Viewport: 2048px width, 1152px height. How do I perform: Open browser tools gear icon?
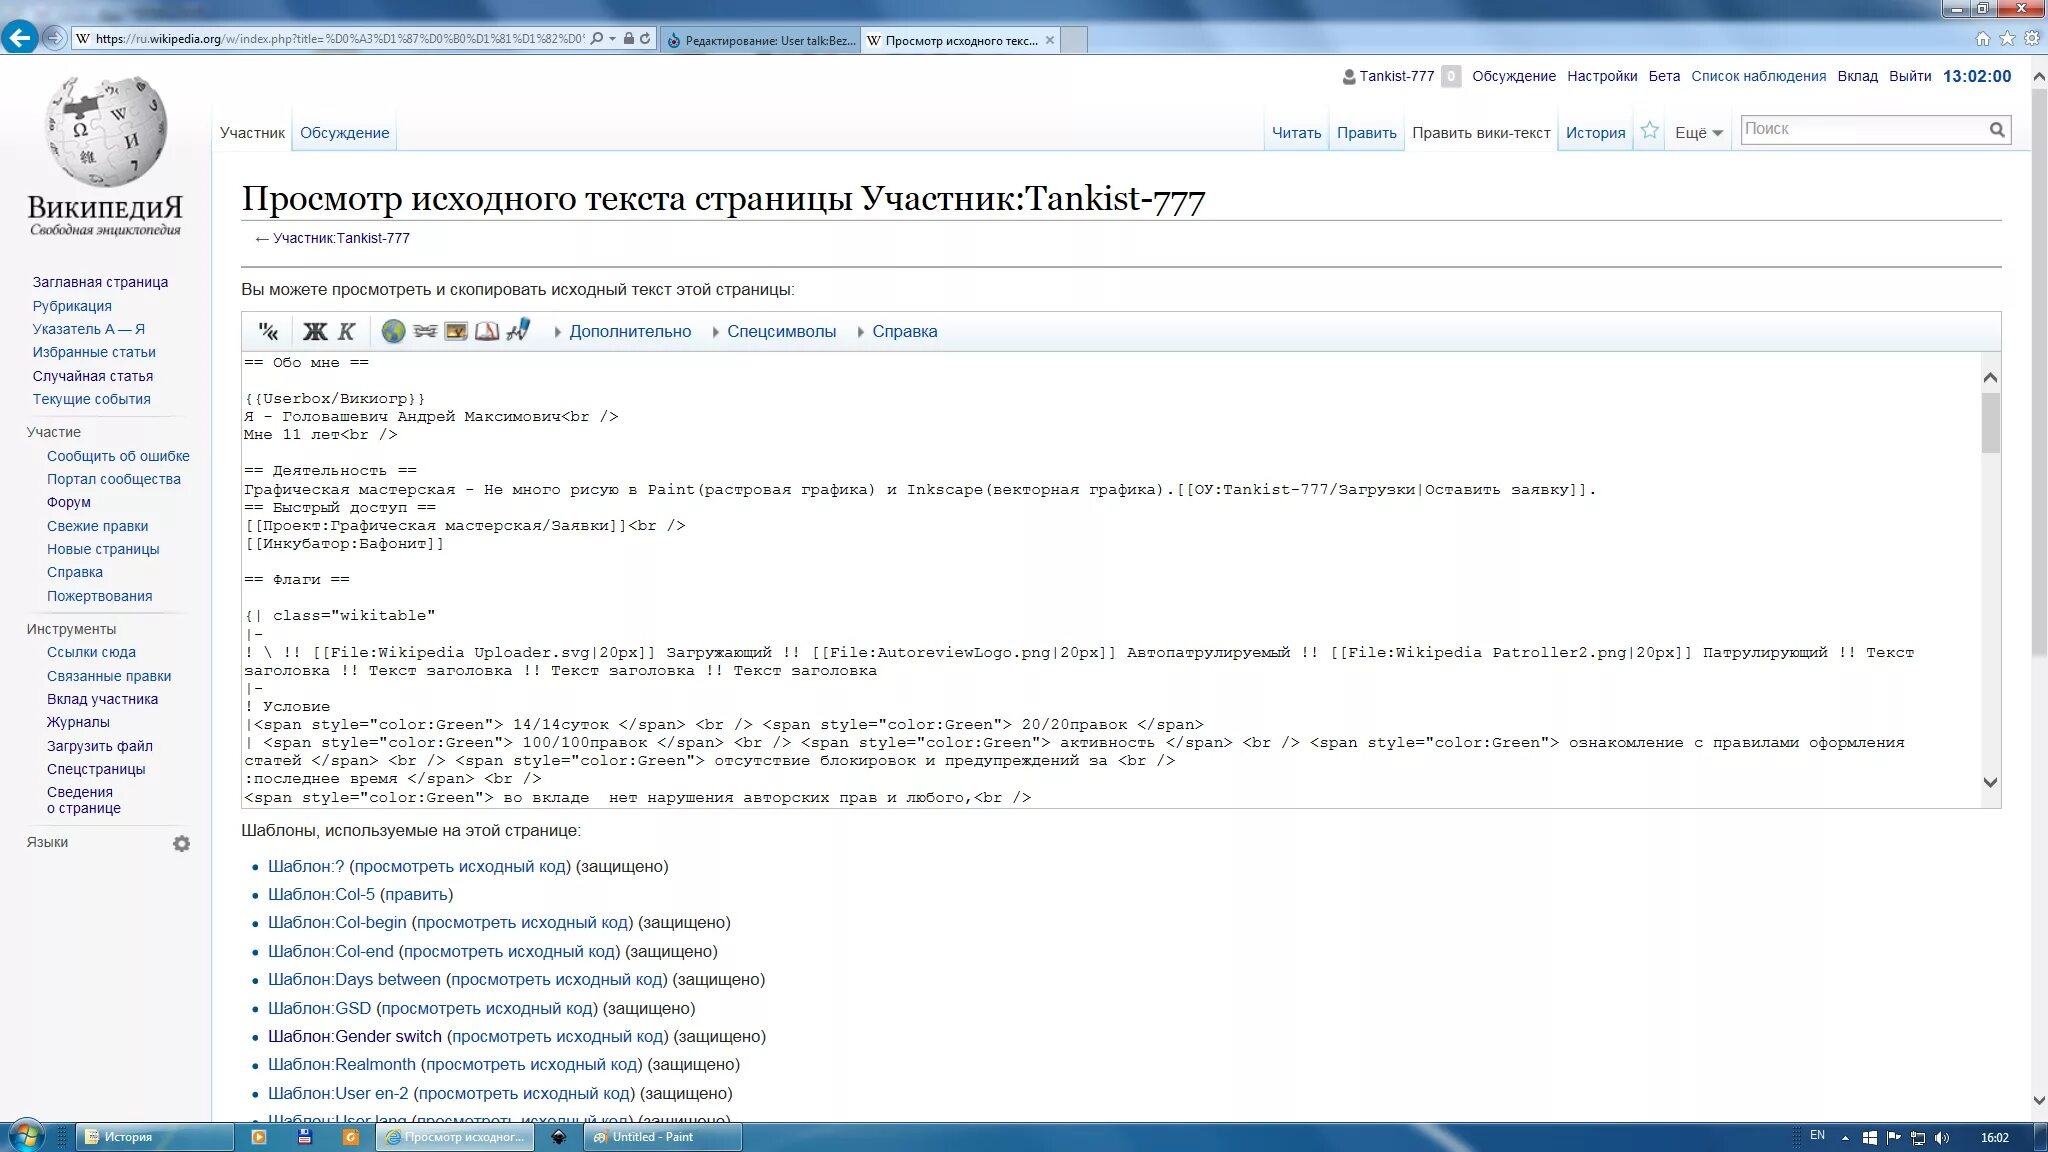2032,39
